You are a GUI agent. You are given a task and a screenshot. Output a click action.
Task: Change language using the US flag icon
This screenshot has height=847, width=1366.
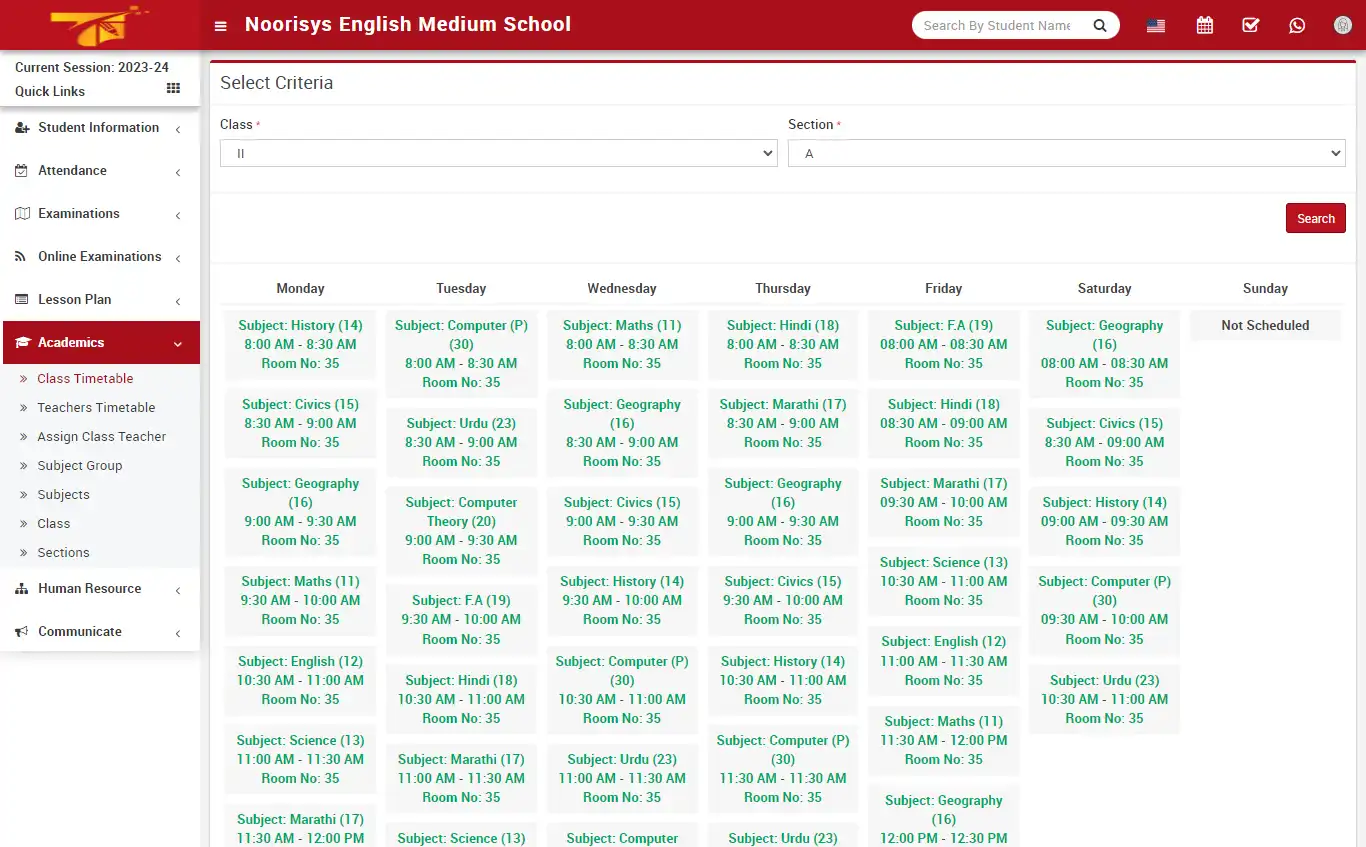point(1155,25)
